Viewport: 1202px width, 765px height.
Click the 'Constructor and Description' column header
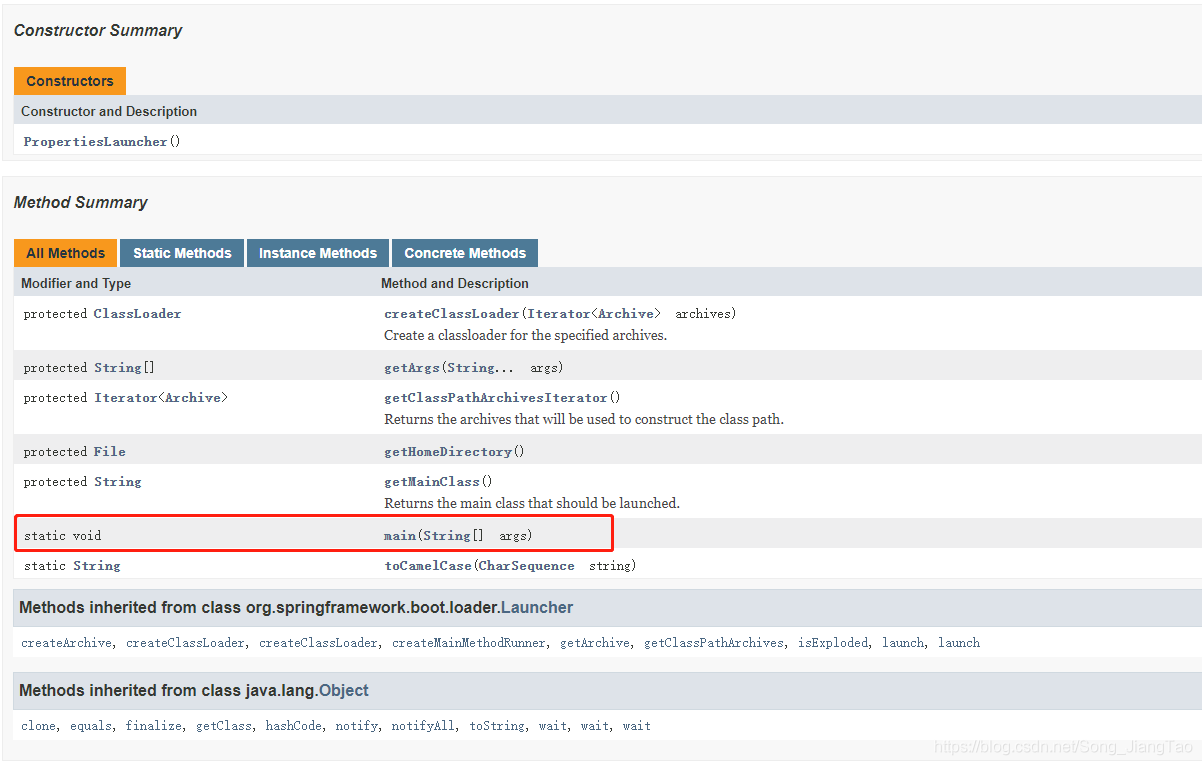coord(109,111)
